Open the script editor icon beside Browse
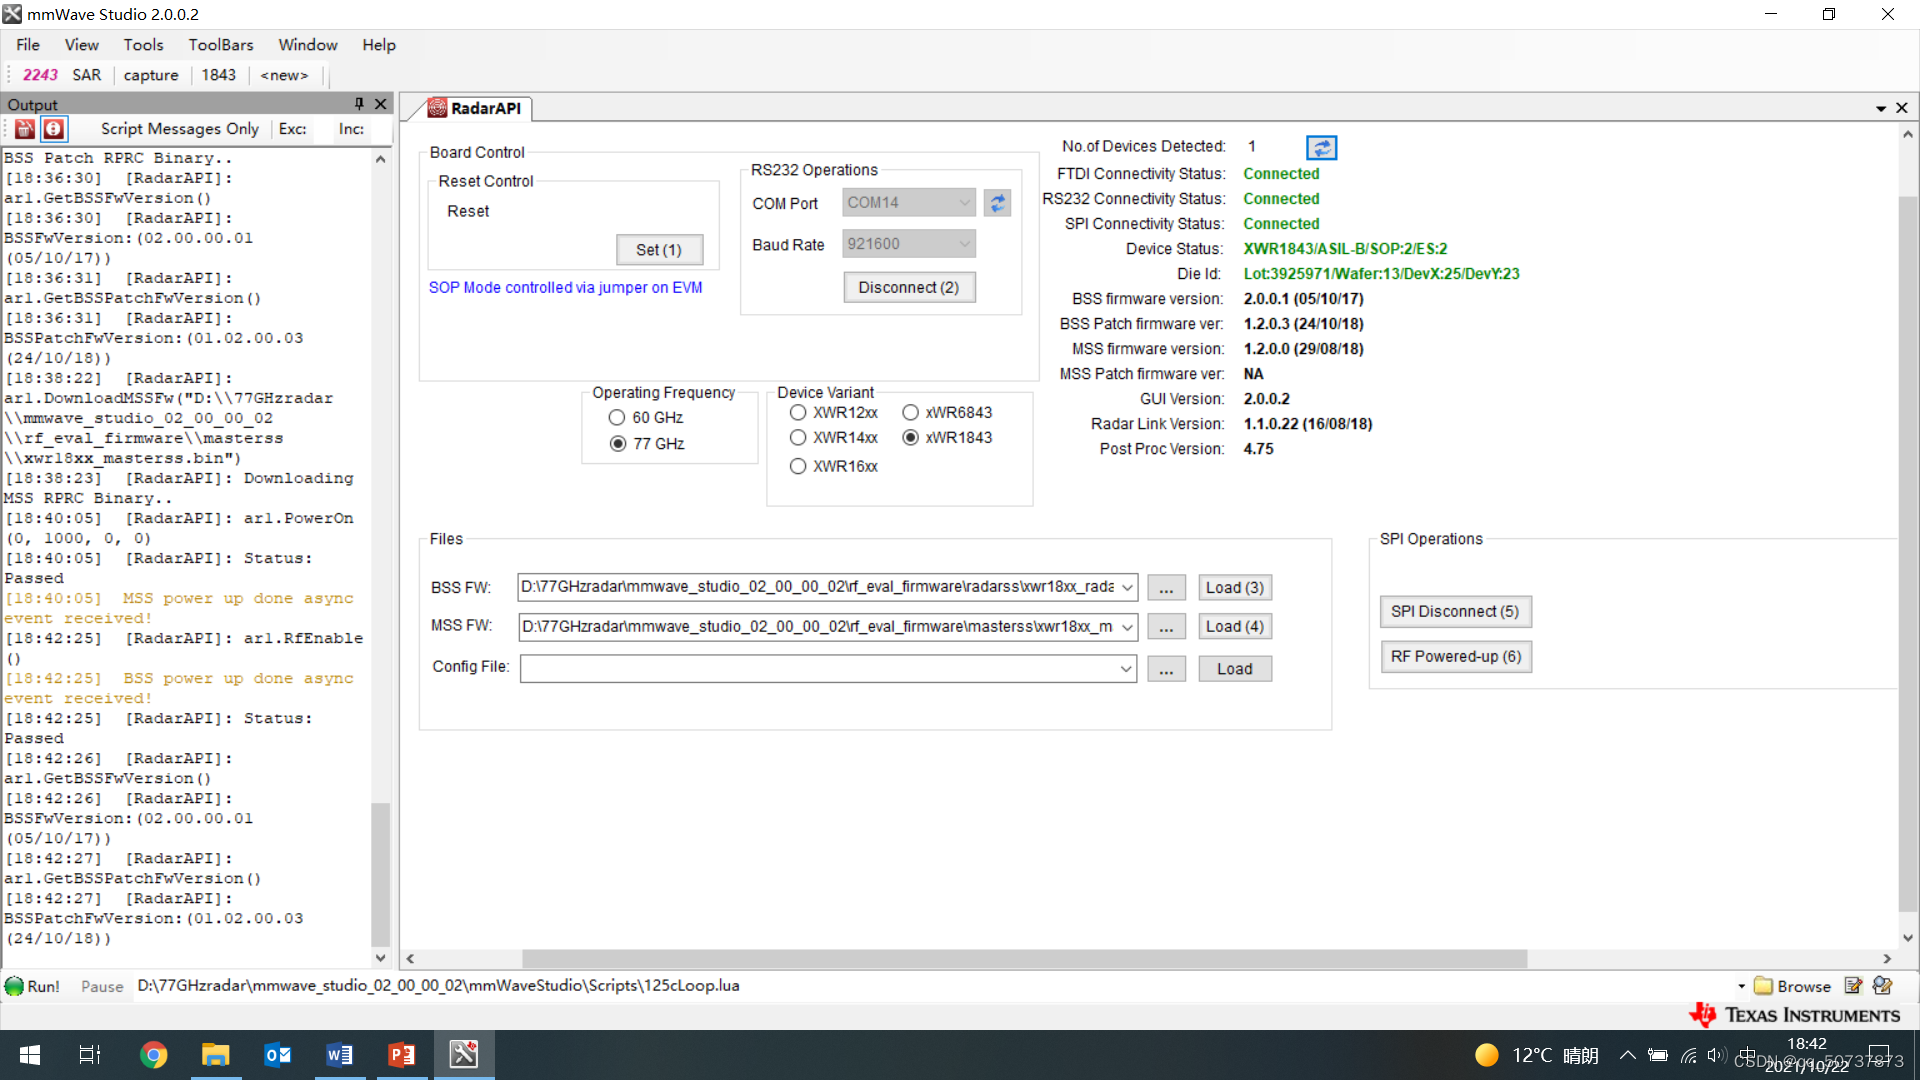The height and width of the screenshot is (1080, 1920). point(1853,986)
